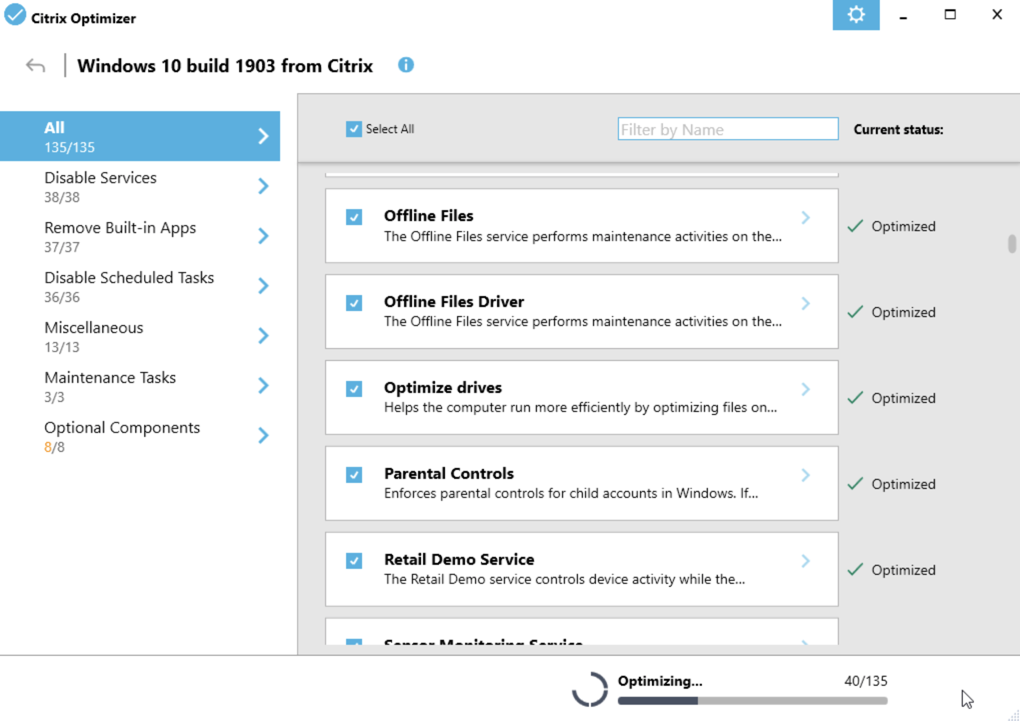Click the chevron beside Disable Services
Viewport: 1020px width, 721px height.
(263, 186)
